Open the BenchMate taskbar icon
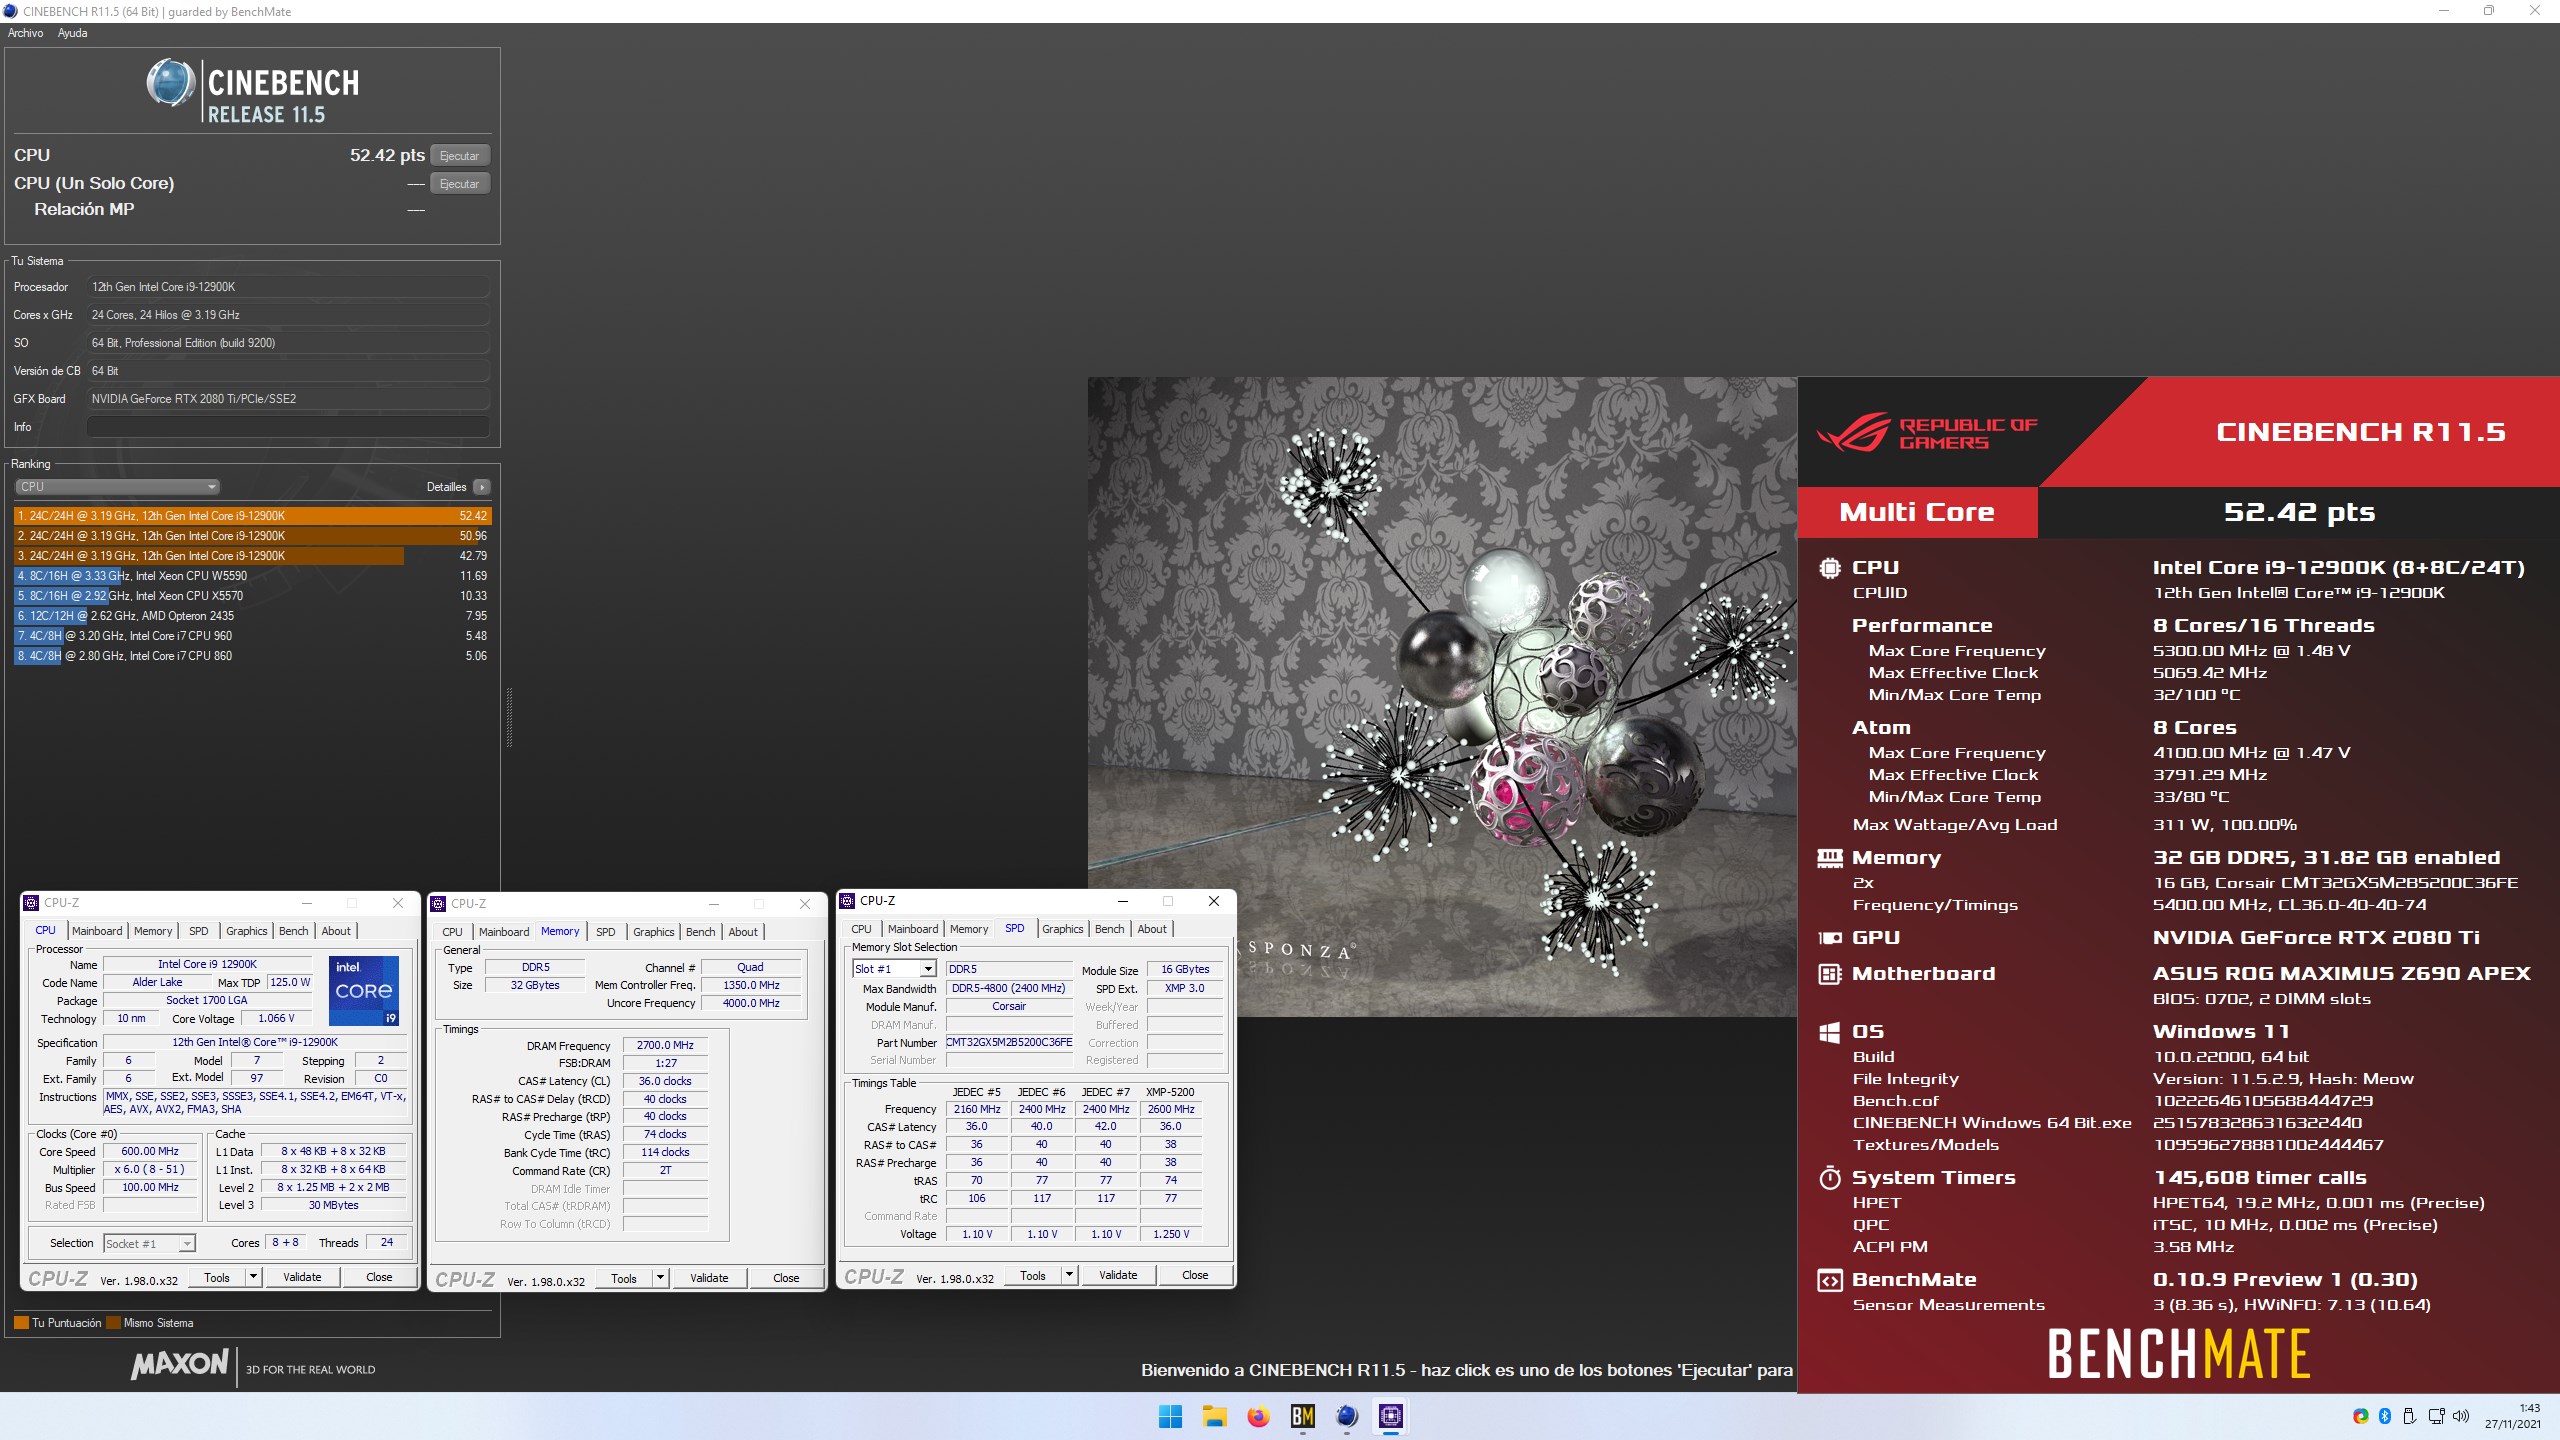Viewport: 2560px width, 1440px height. pos(1302,1416)
